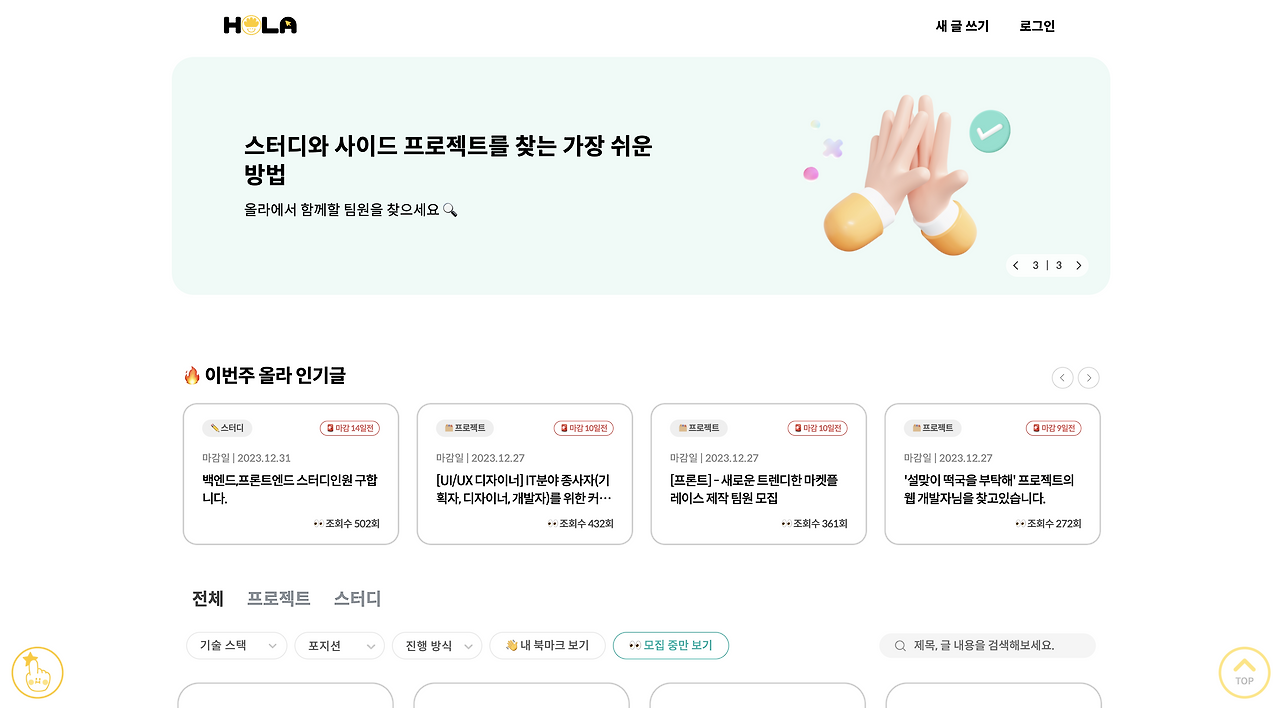
Task: Switch to the 프로젝트 tab
Action: tap(279, 598)
